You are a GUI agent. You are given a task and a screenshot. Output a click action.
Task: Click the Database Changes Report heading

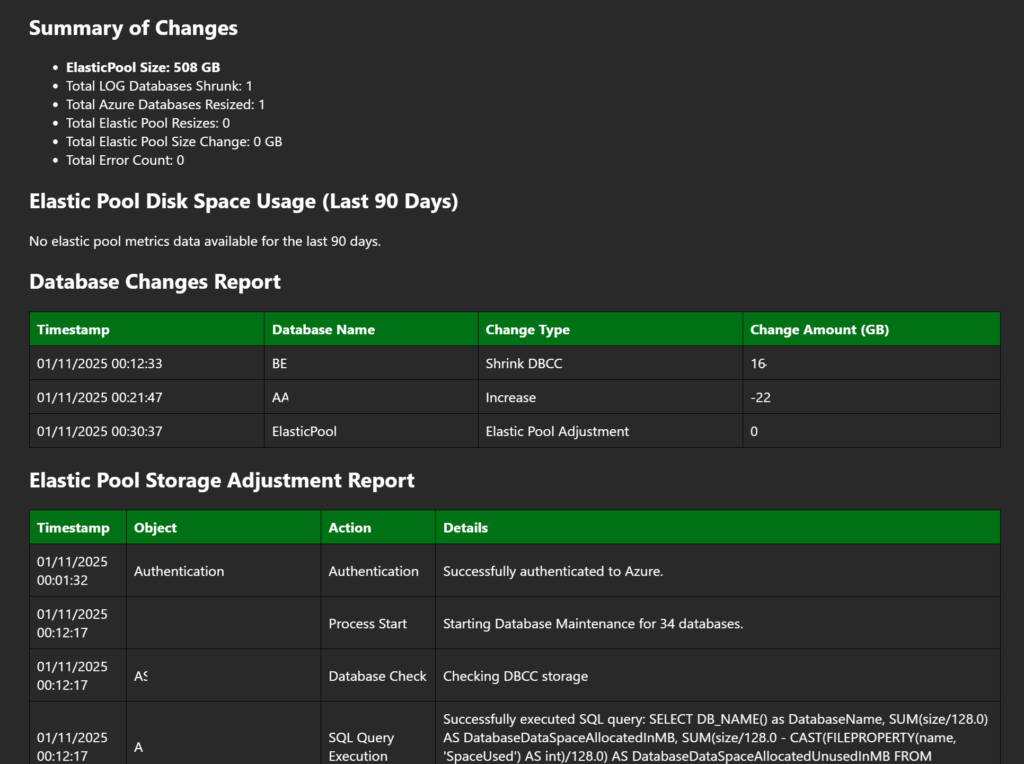155,282
